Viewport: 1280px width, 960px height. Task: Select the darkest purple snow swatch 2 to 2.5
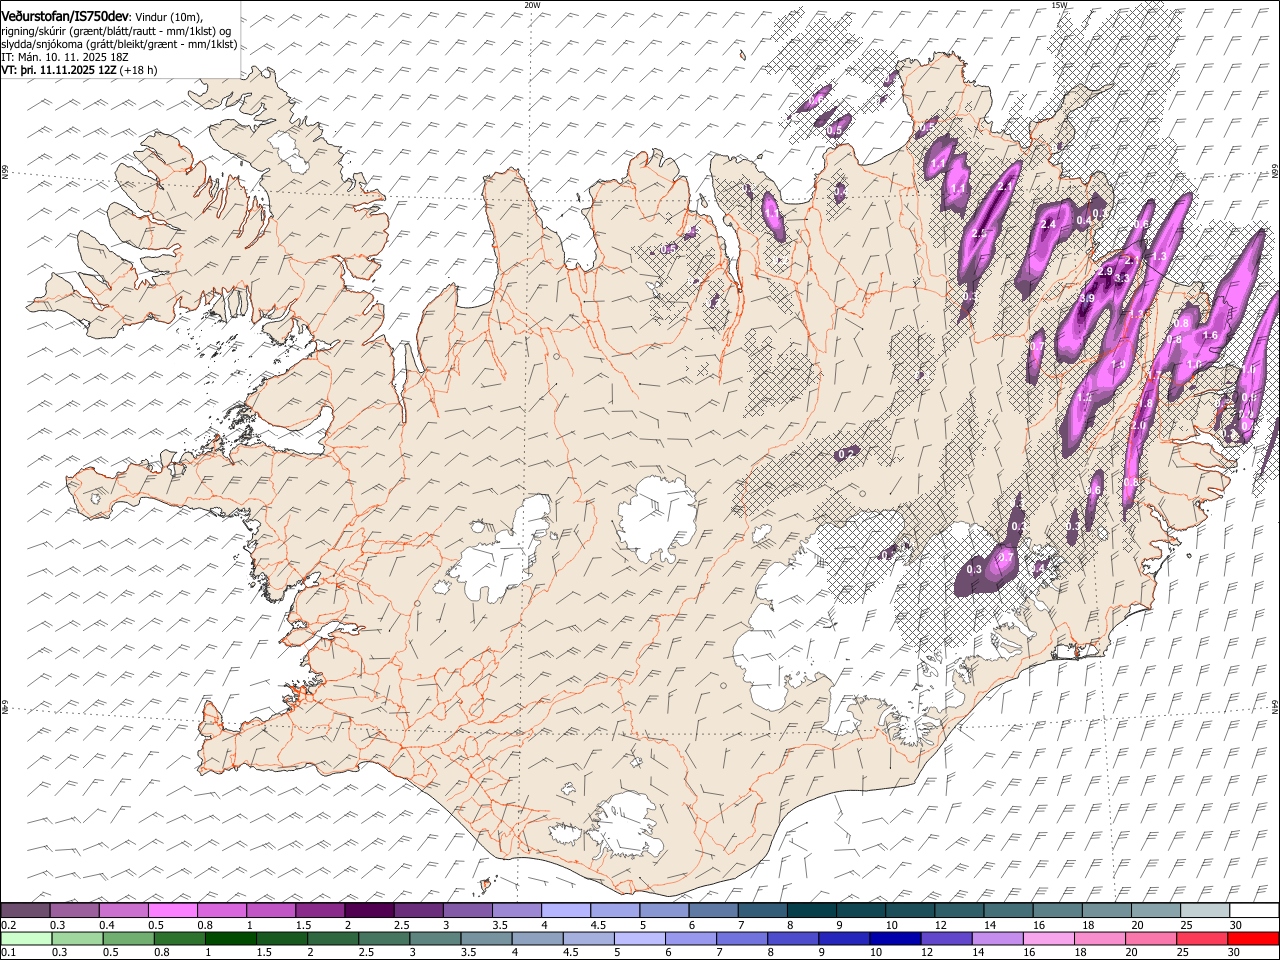point(369,910)
